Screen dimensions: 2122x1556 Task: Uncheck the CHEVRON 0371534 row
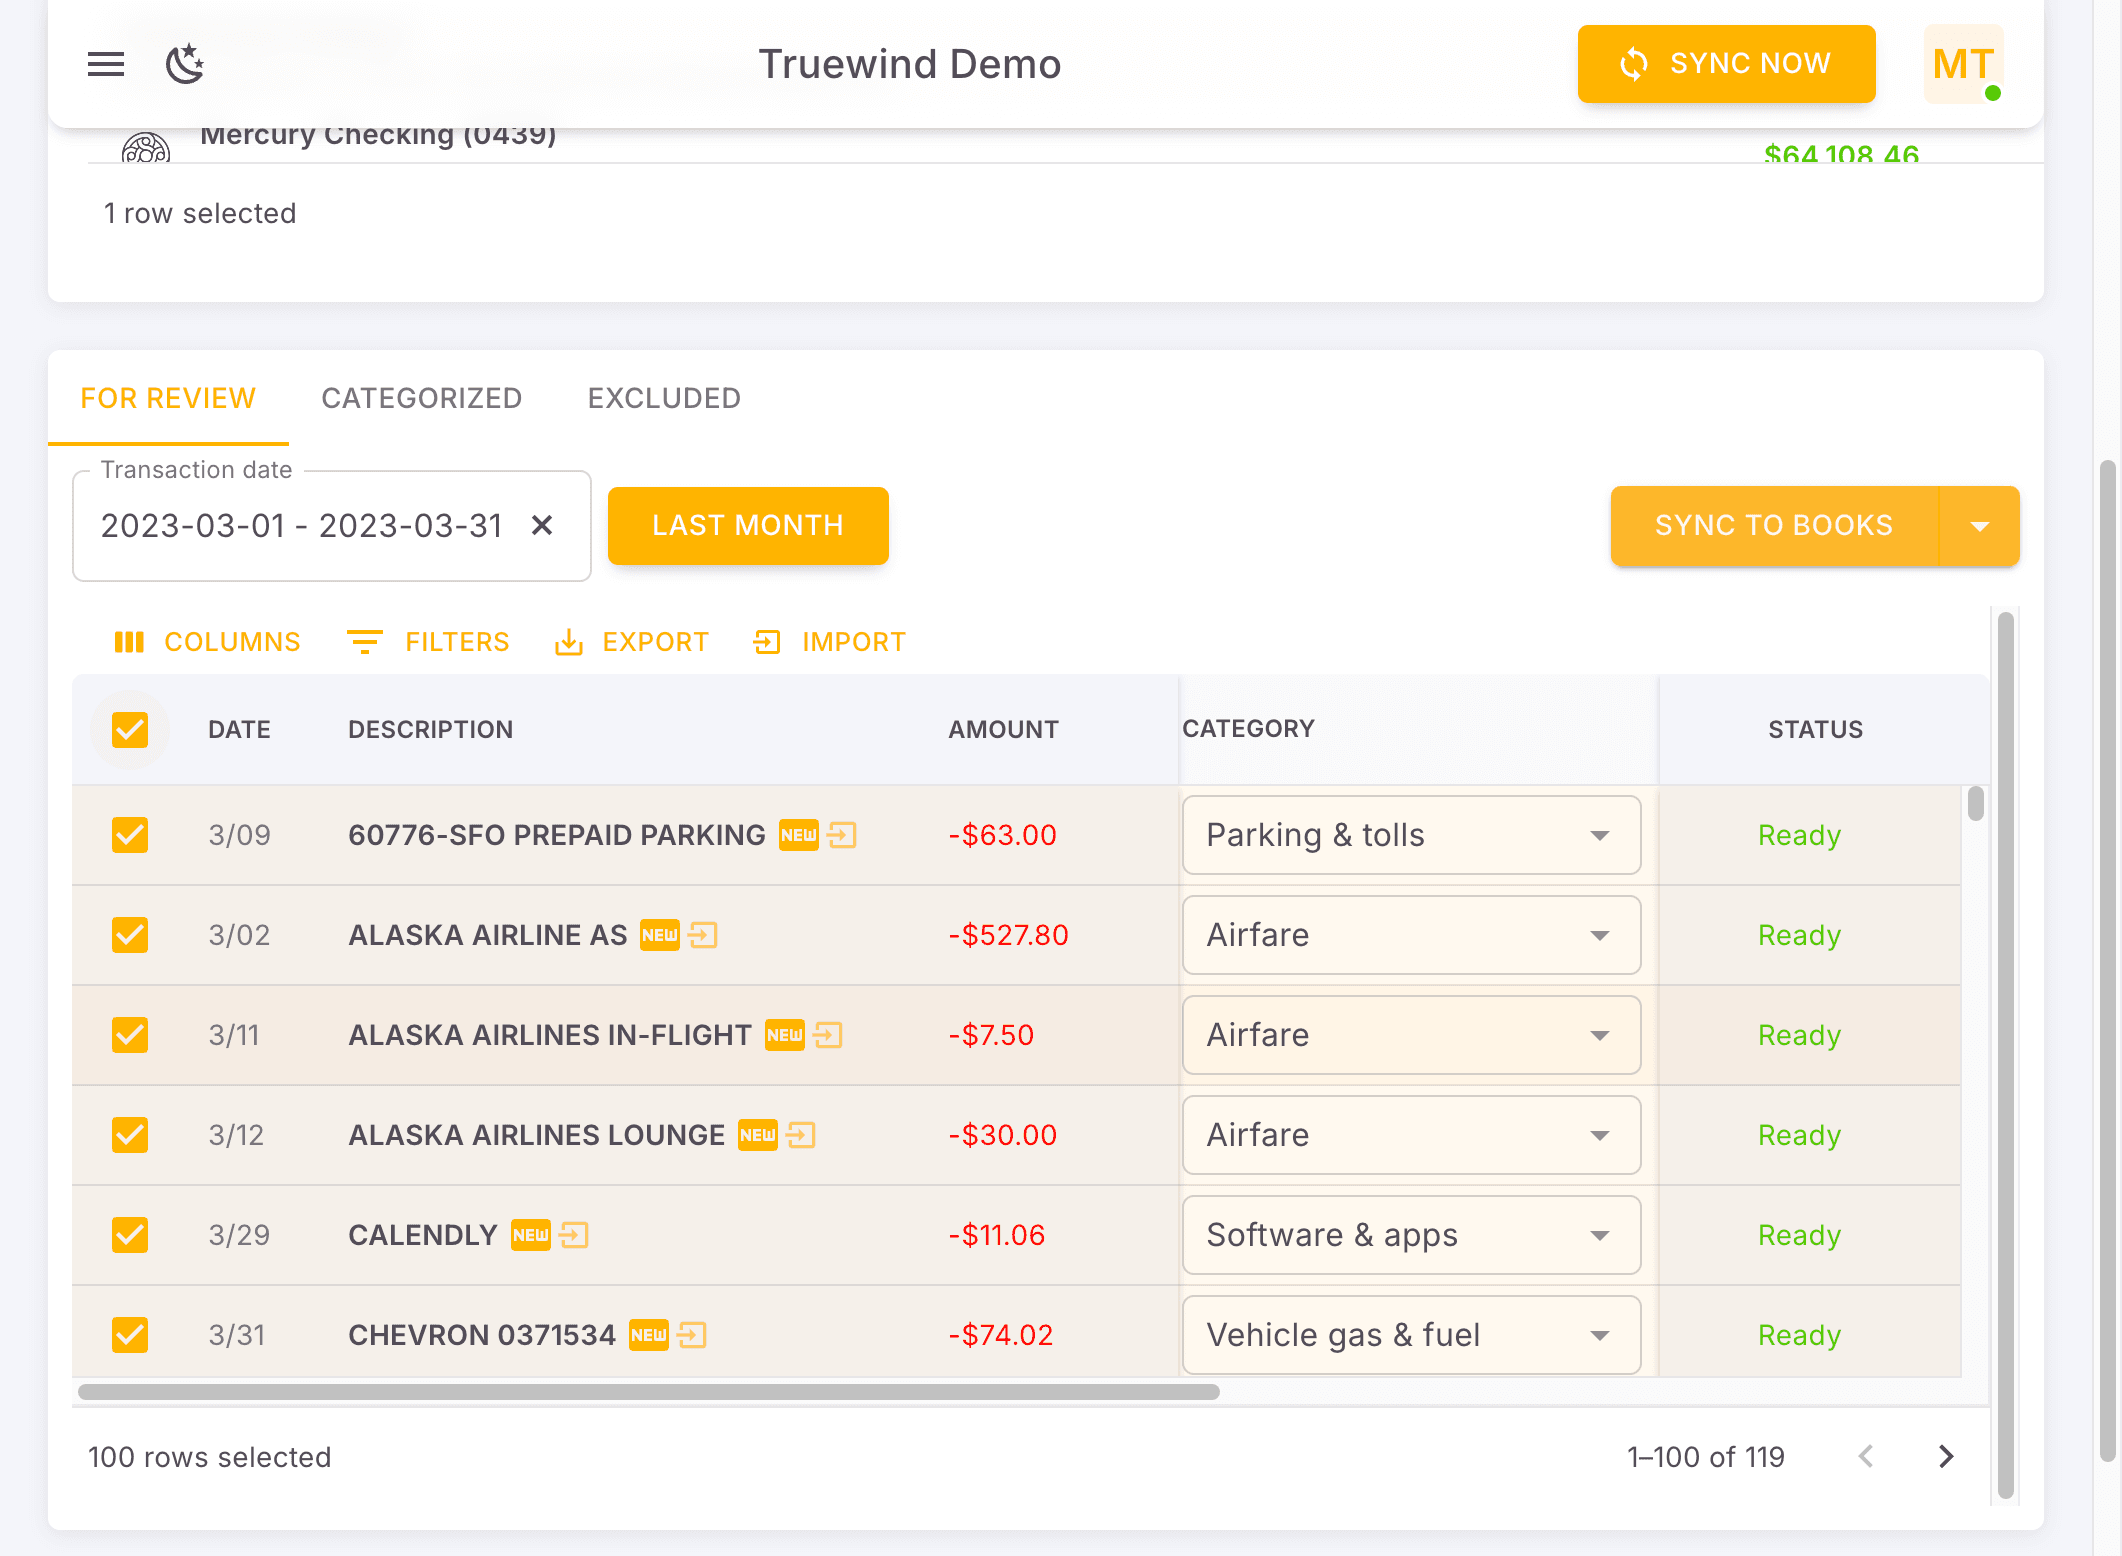129,1334
